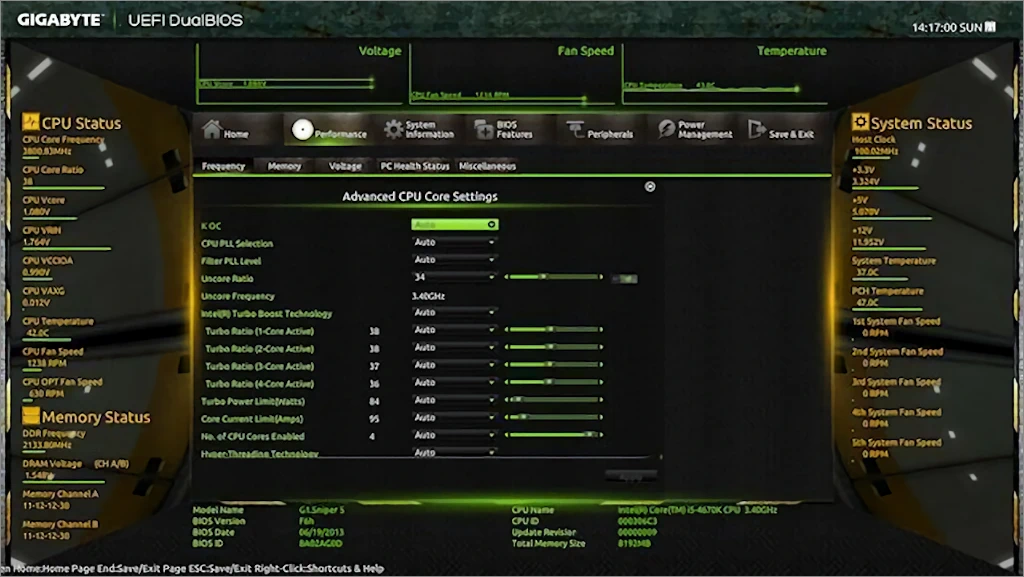Open Turbo Ratio 1-Core Active dropdown

(455, 330)
